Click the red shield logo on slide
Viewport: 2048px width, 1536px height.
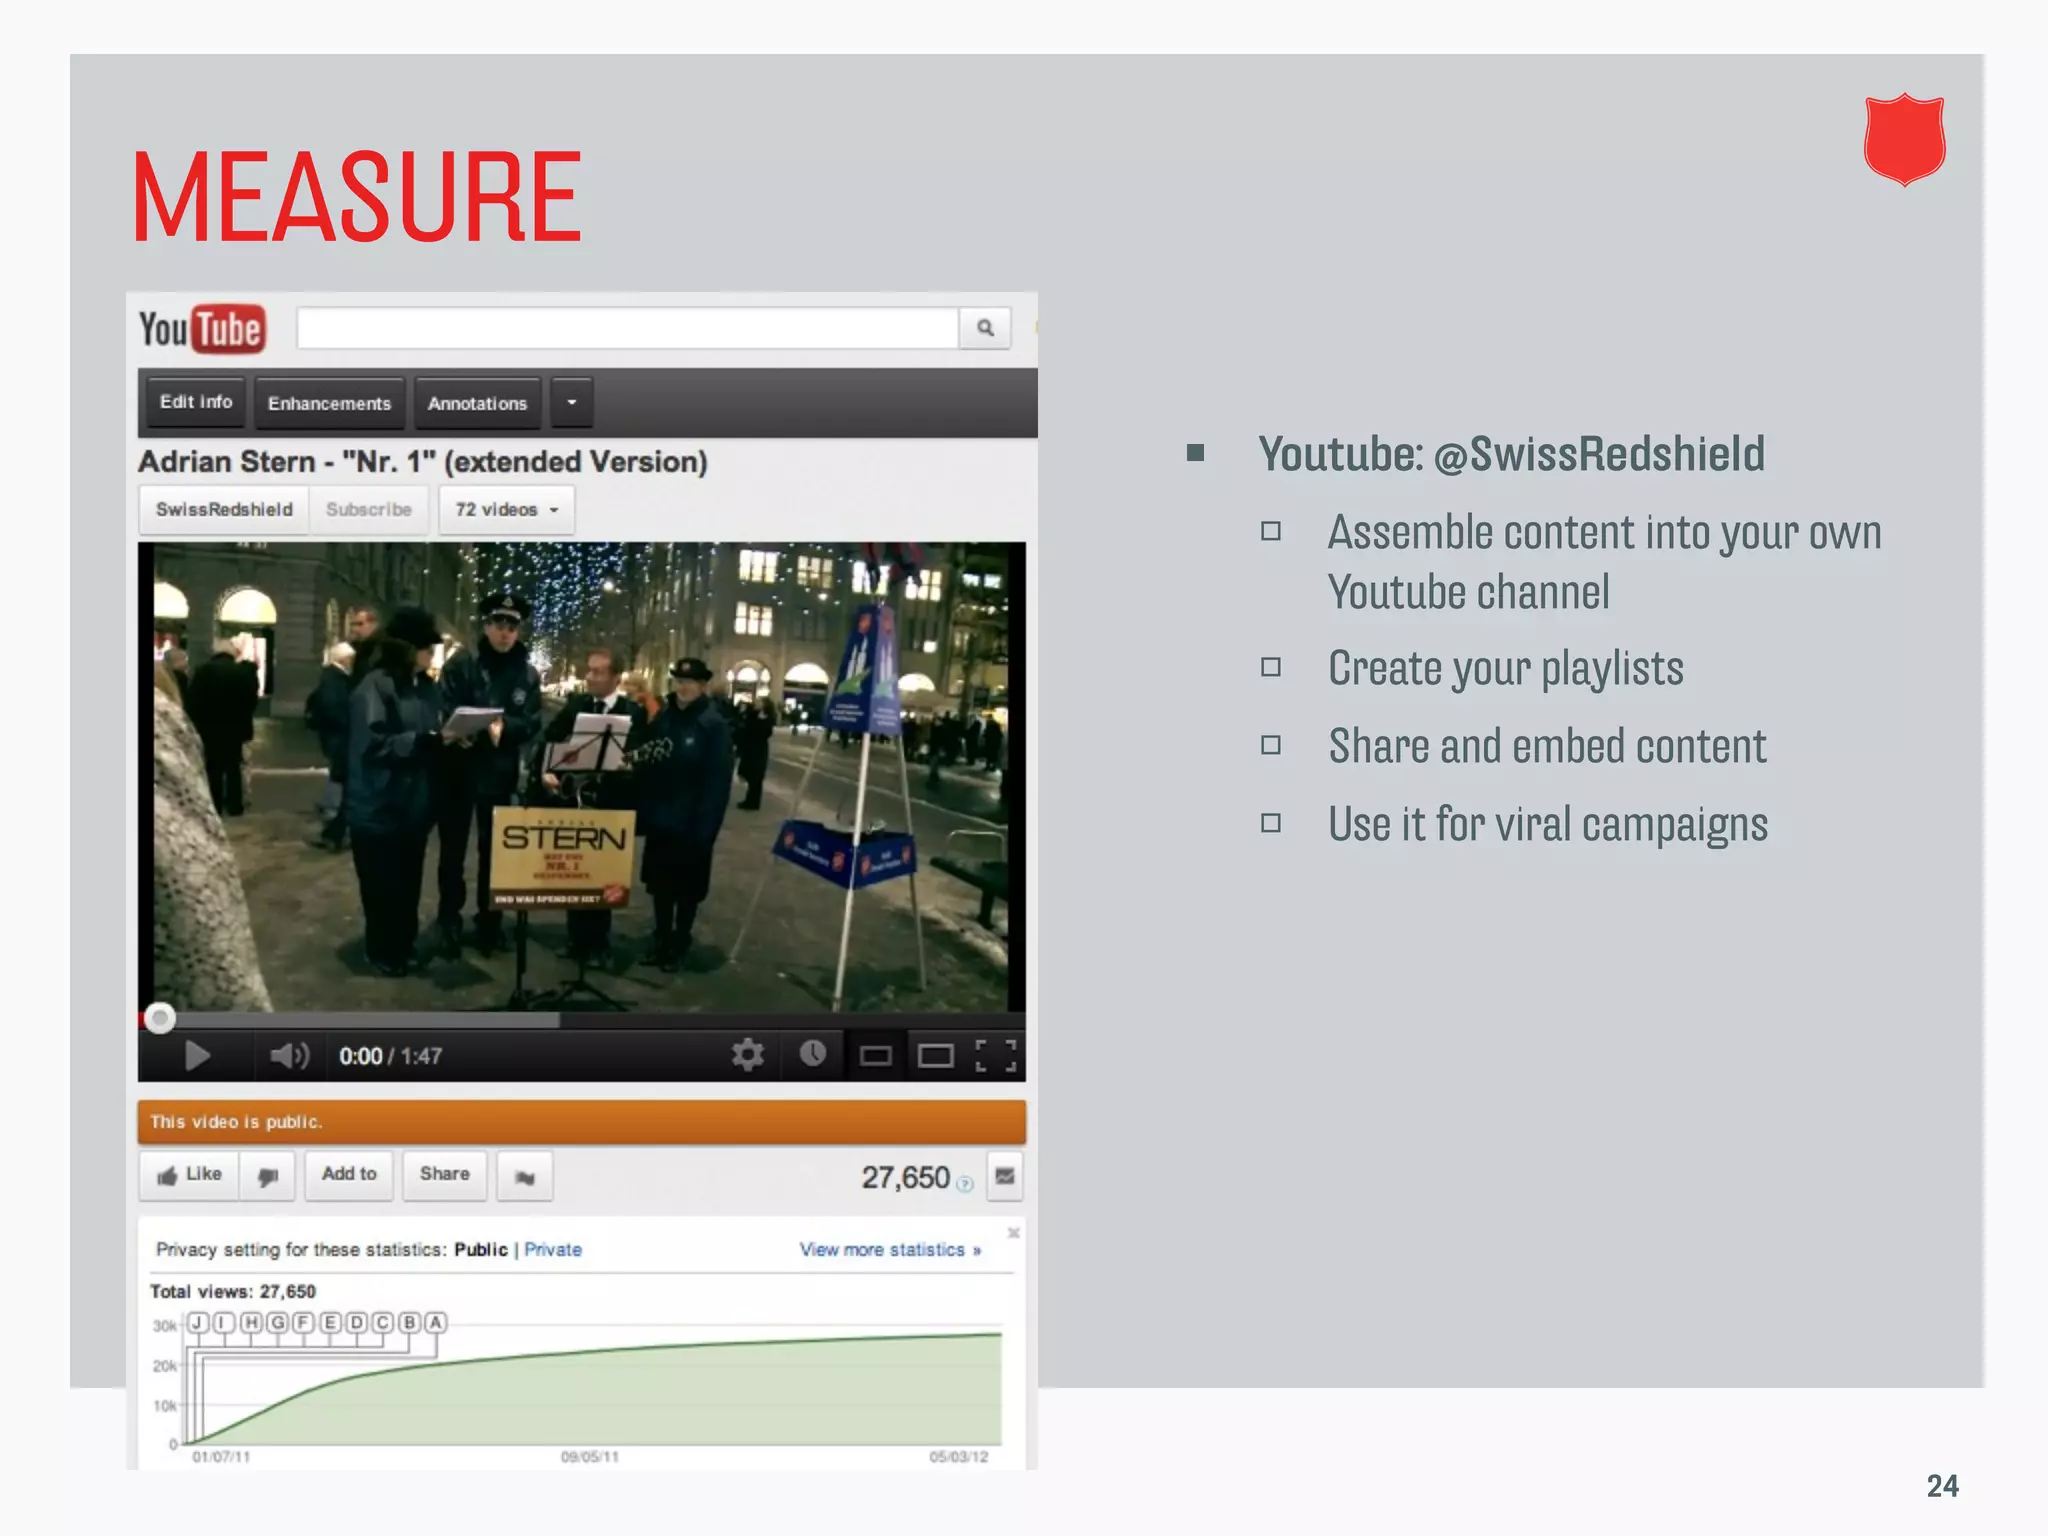click(1905, 140)
